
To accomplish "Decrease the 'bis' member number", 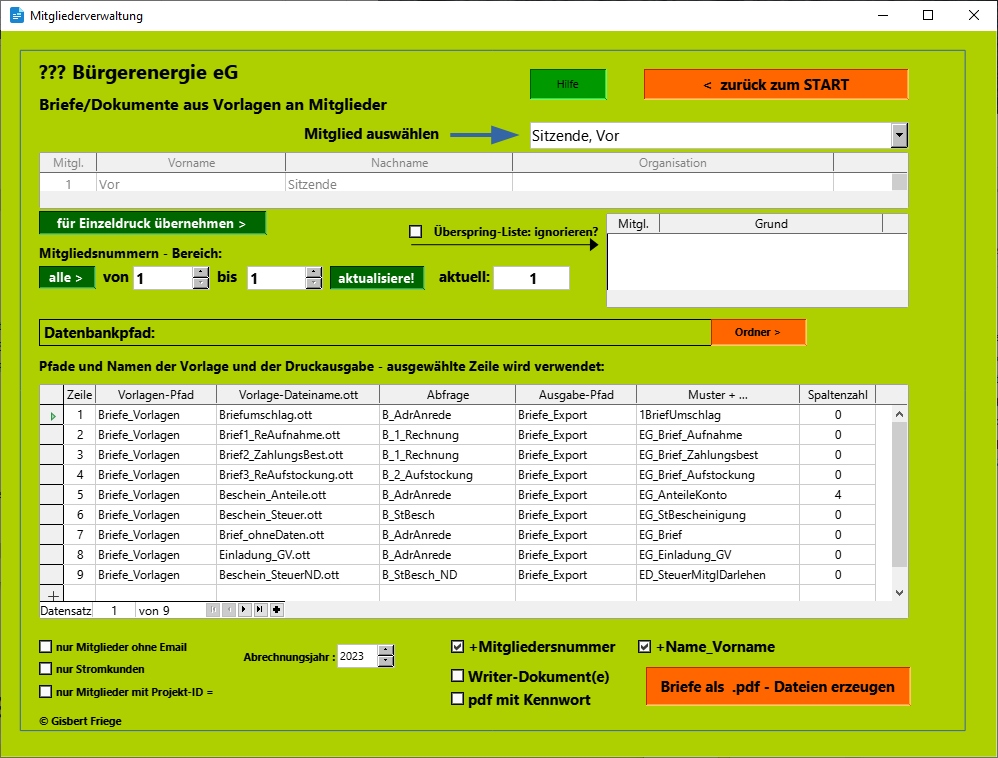I will pos(314,283).
